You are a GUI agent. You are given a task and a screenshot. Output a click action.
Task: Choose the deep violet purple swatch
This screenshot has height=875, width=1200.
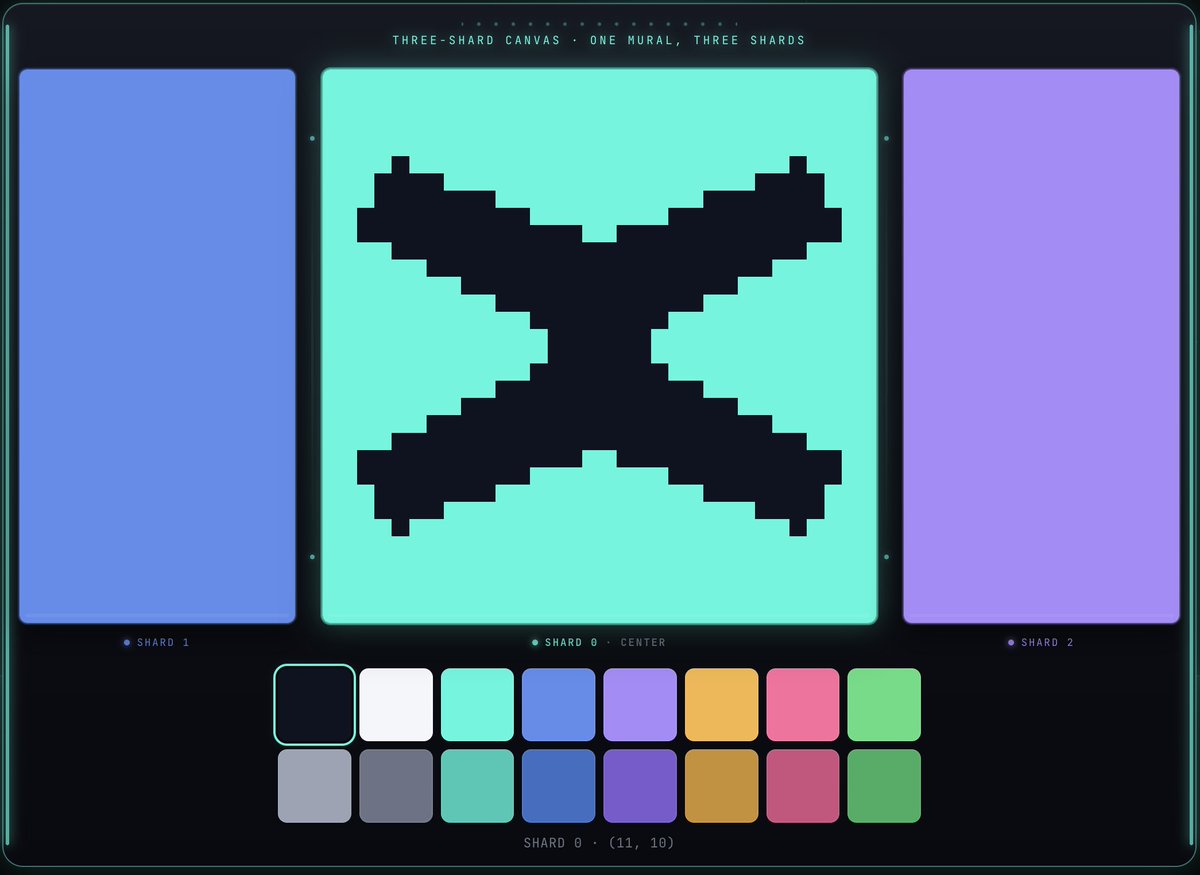[x=640, y=786]
